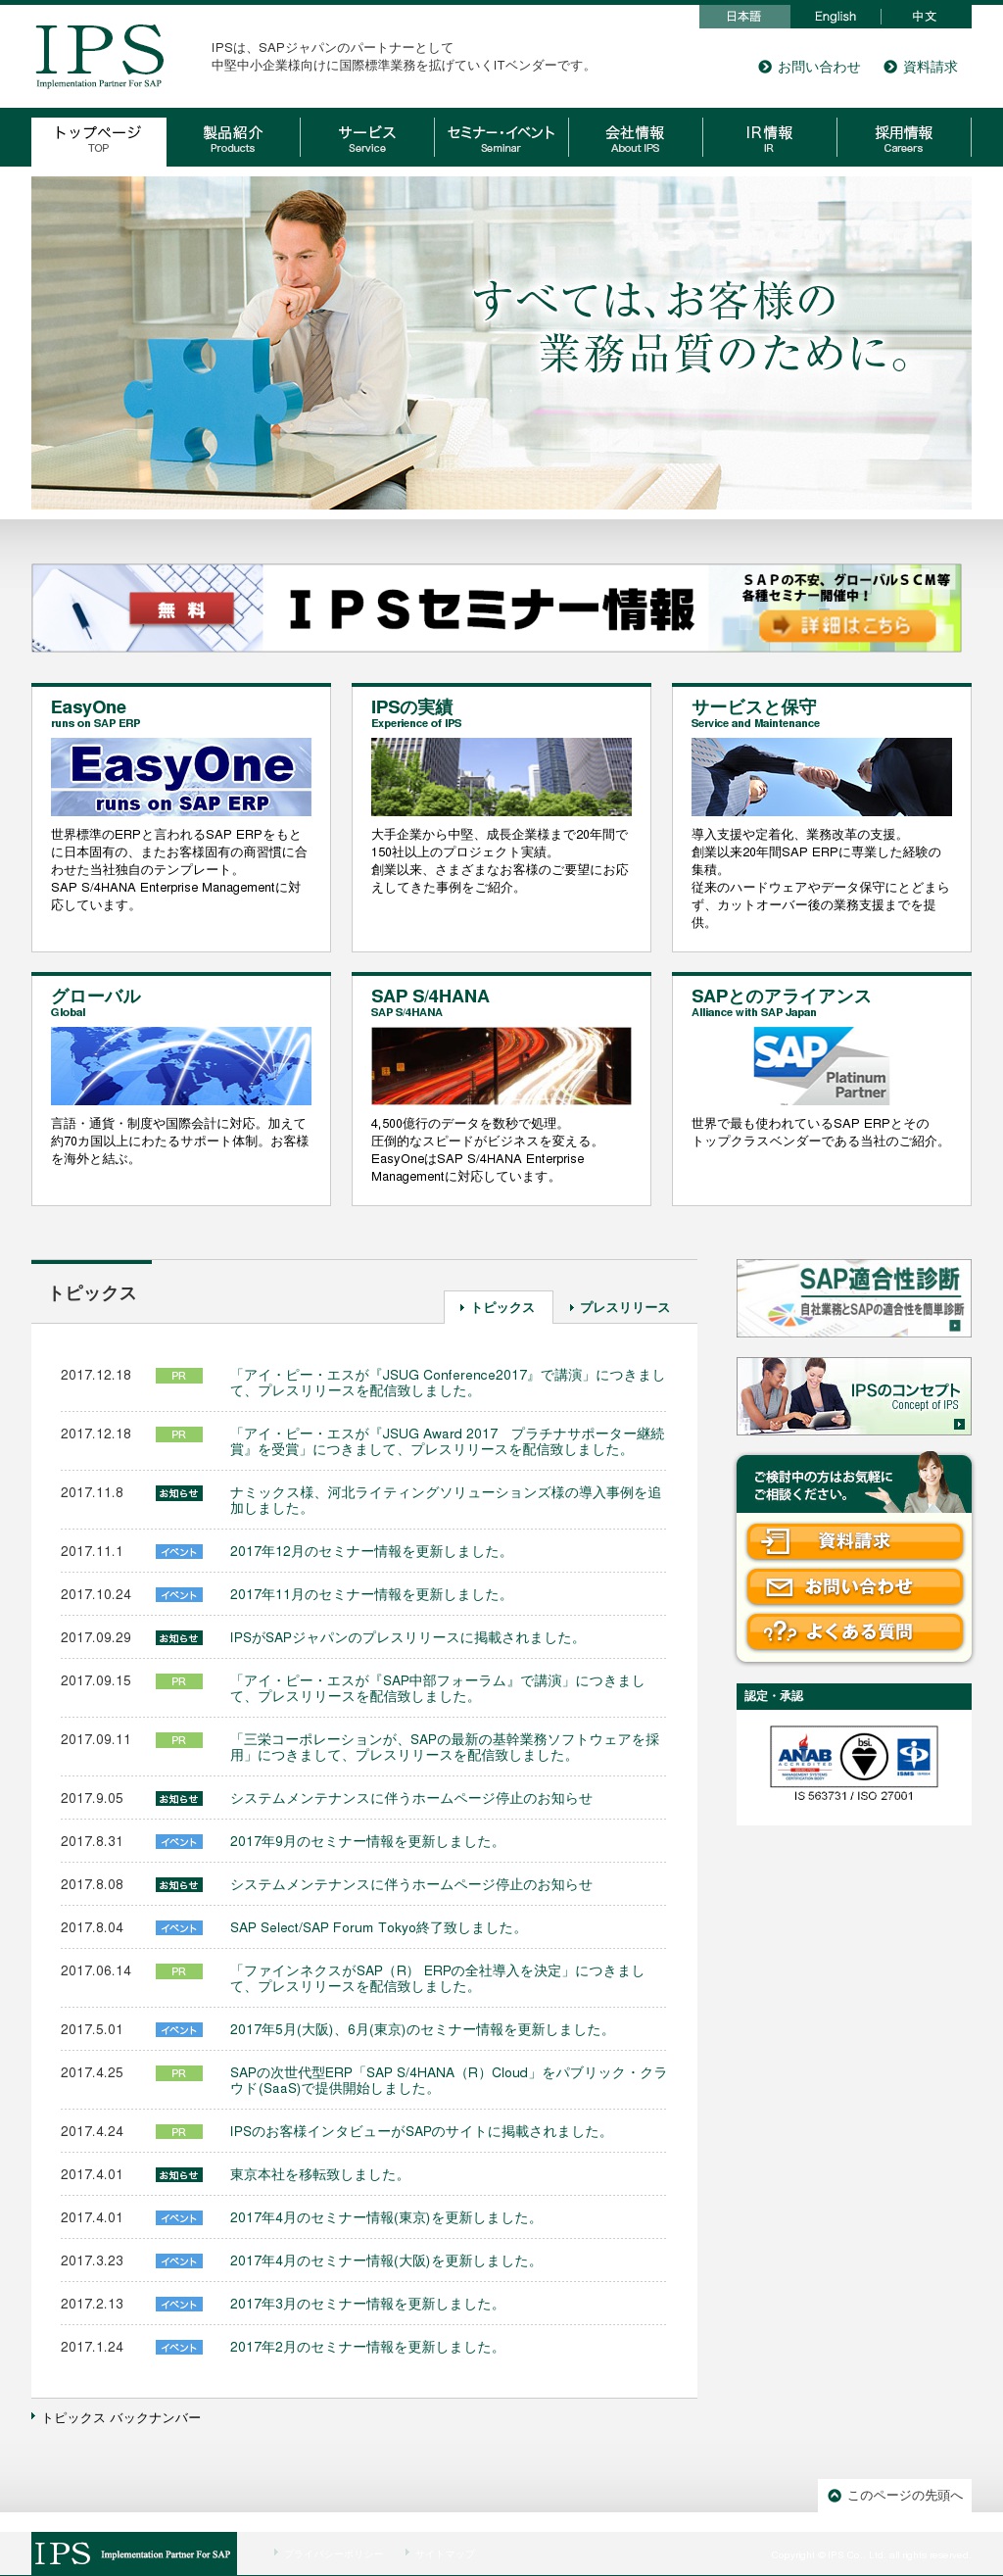Open the セミナー・イベント Seminar menu
1003x2576 pixels.
point(501,139)
